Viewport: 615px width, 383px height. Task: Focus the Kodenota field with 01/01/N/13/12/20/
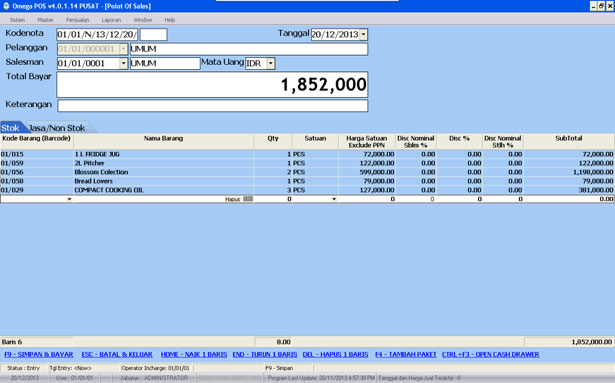(x=97, y=35)
